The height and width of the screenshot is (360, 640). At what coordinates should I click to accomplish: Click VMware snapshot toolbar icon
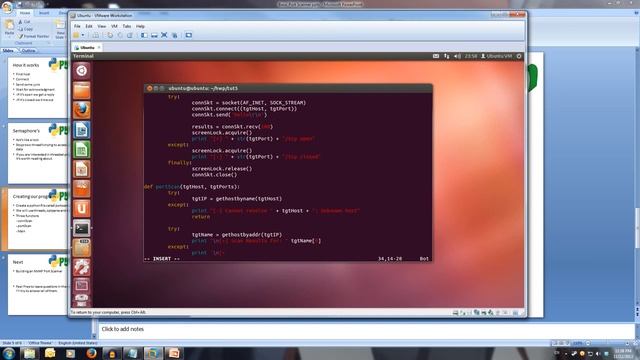coord(110,35)
